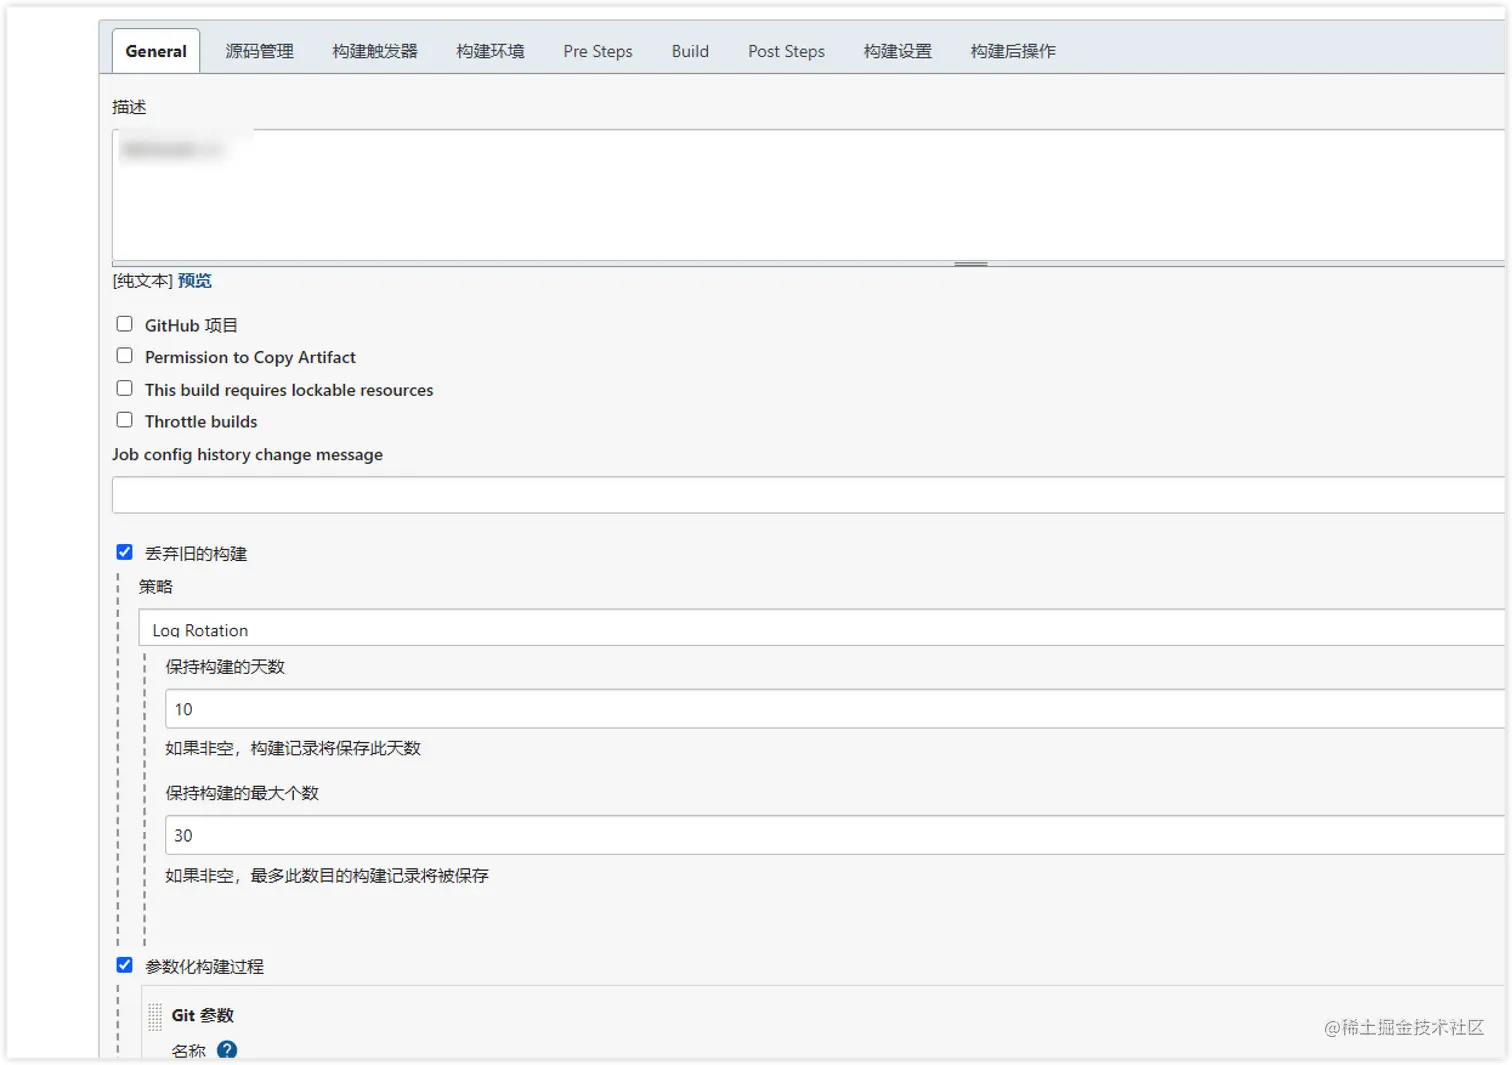Screen dimensions: 1512x1065
Task: Click the [纯文本] label
Action: tap(142, 281)
